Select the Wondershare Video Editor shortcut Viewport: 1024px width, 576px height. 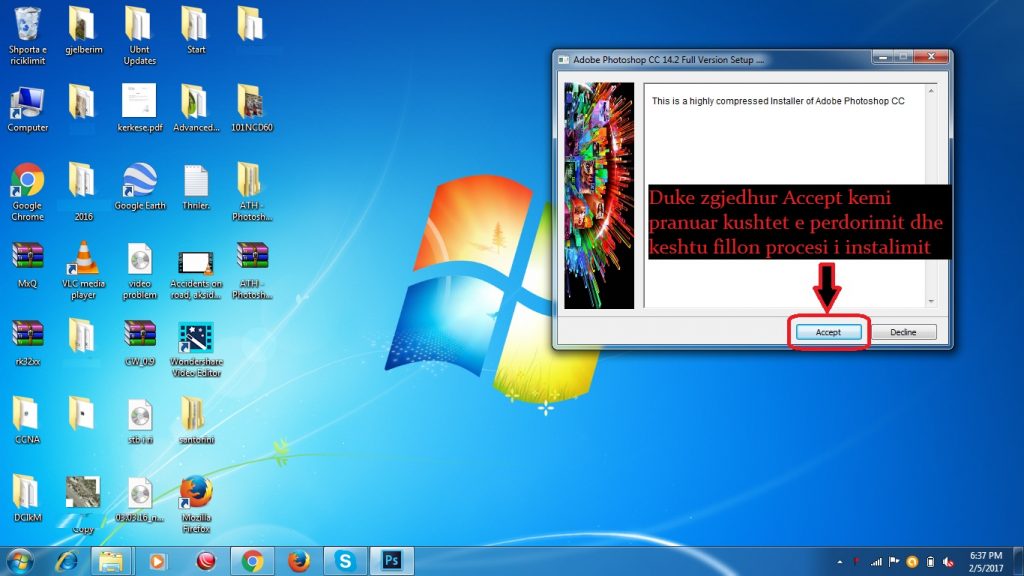click(x=196, y=349)
